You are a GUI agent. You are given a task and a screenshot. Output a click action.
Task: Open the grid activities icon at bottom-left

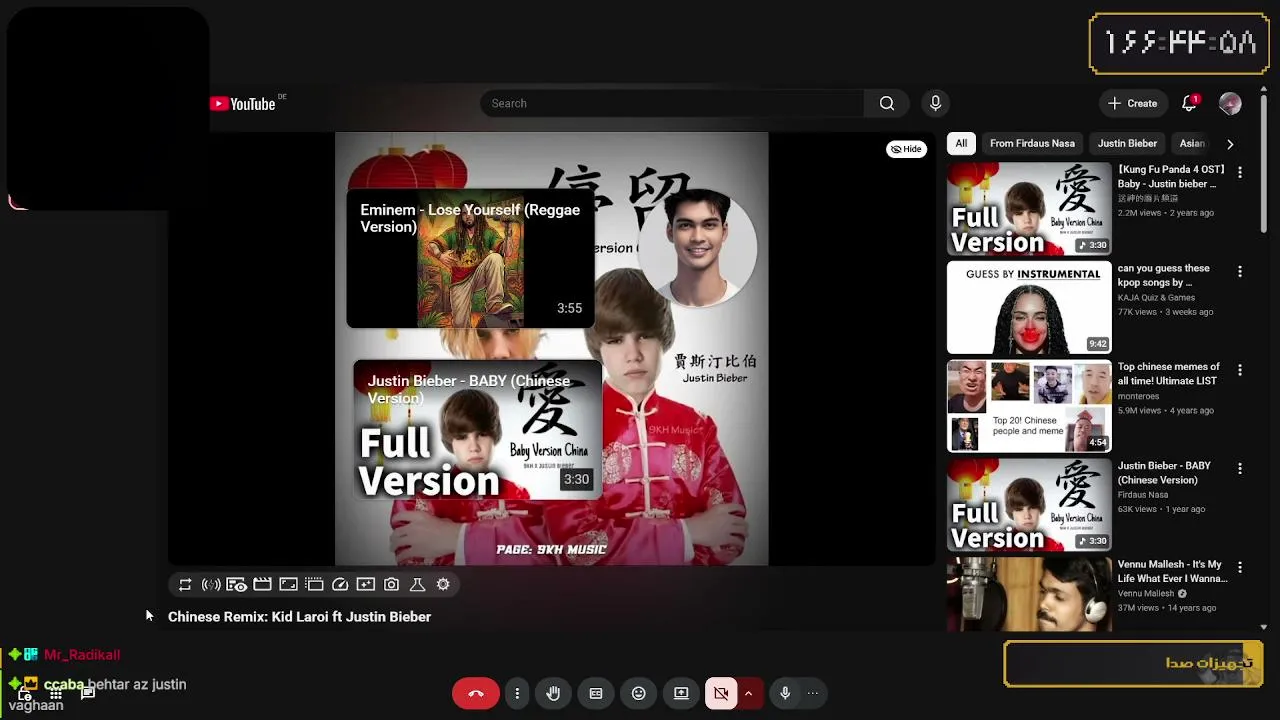tap(56, 693)
